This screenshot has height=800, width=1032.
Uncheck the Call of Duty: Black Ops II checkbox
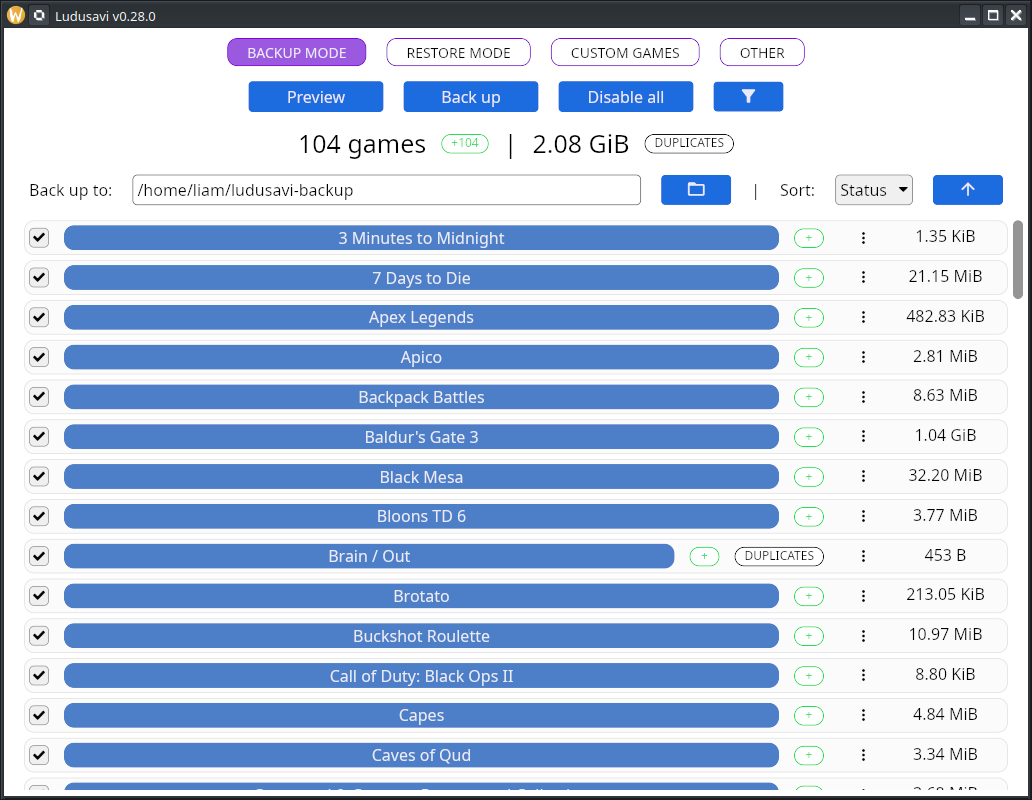(x=39, y=675)
